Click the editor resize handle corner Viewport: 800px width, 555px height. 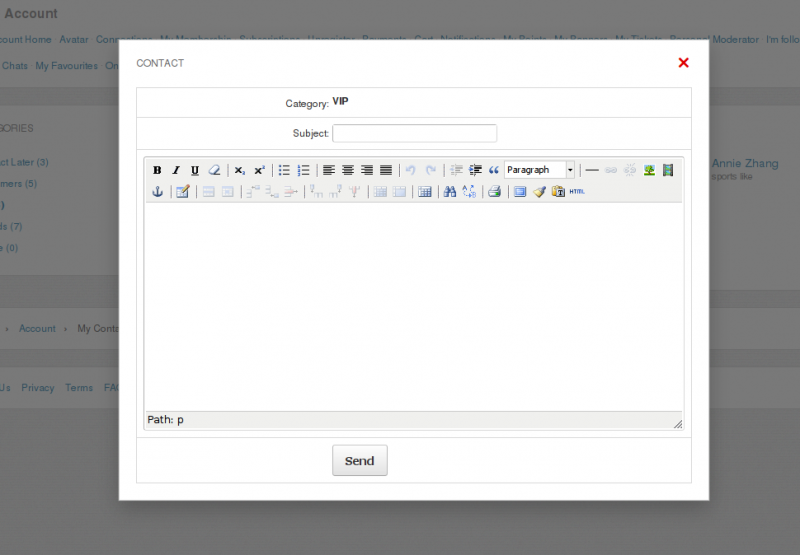click(678, 424)
